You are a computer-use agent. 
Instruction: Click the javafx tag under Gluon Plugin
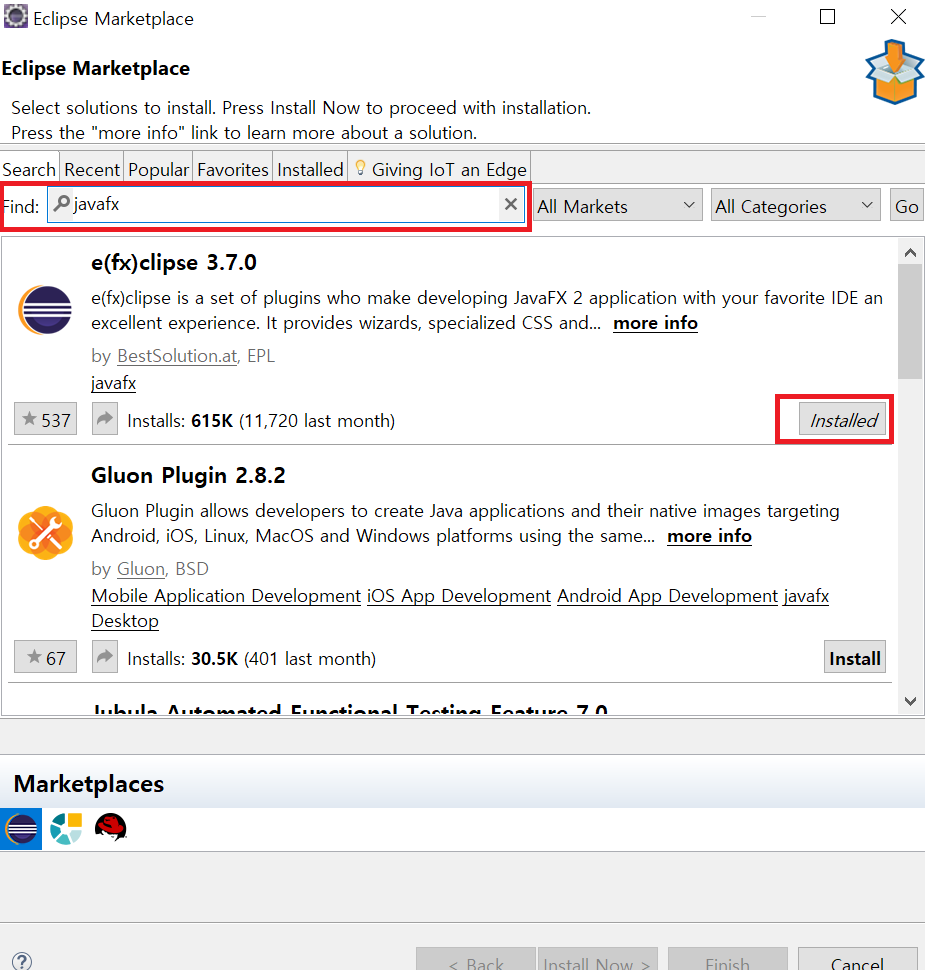coord(806,596)
